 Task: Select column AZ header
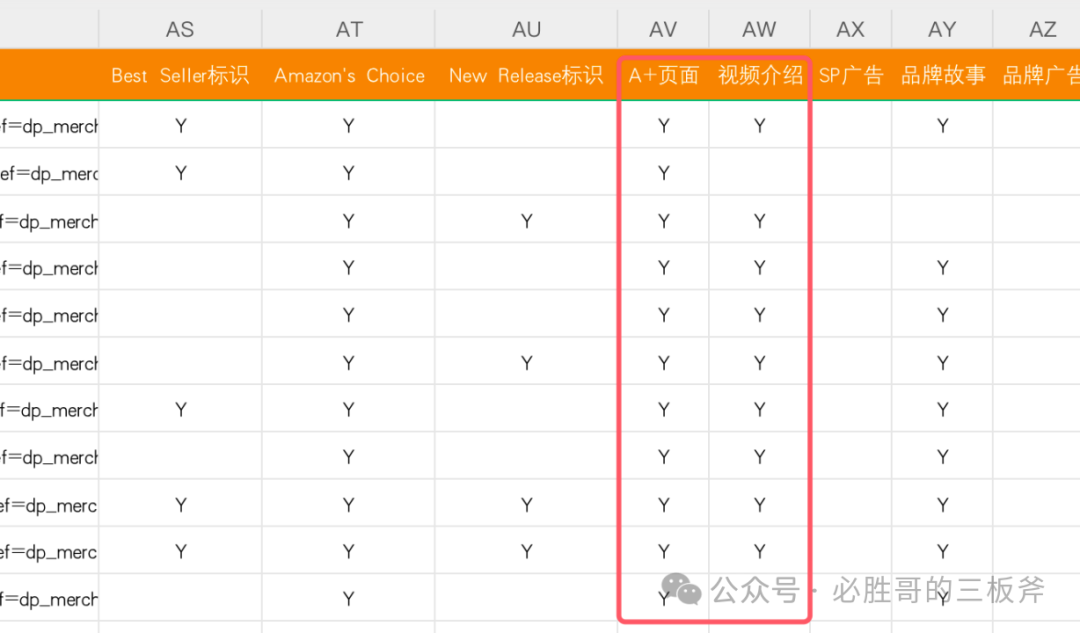(1037, 29)
